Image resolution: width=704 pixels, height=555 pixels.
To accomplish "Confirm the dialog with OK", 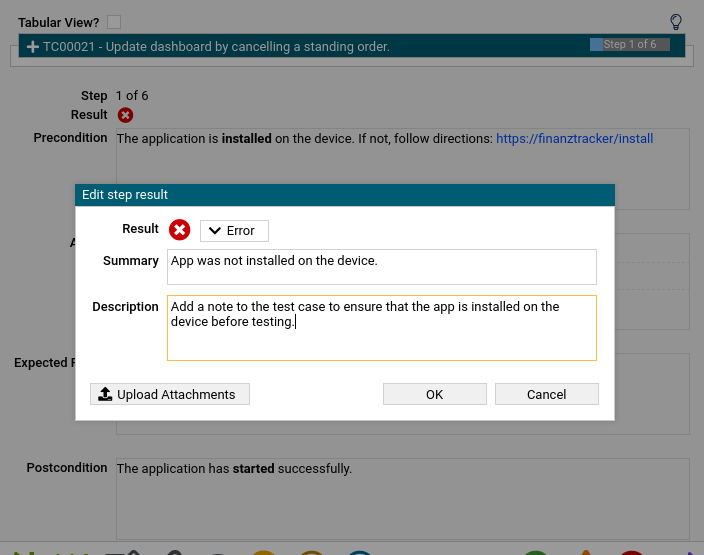I will point(435,394).
